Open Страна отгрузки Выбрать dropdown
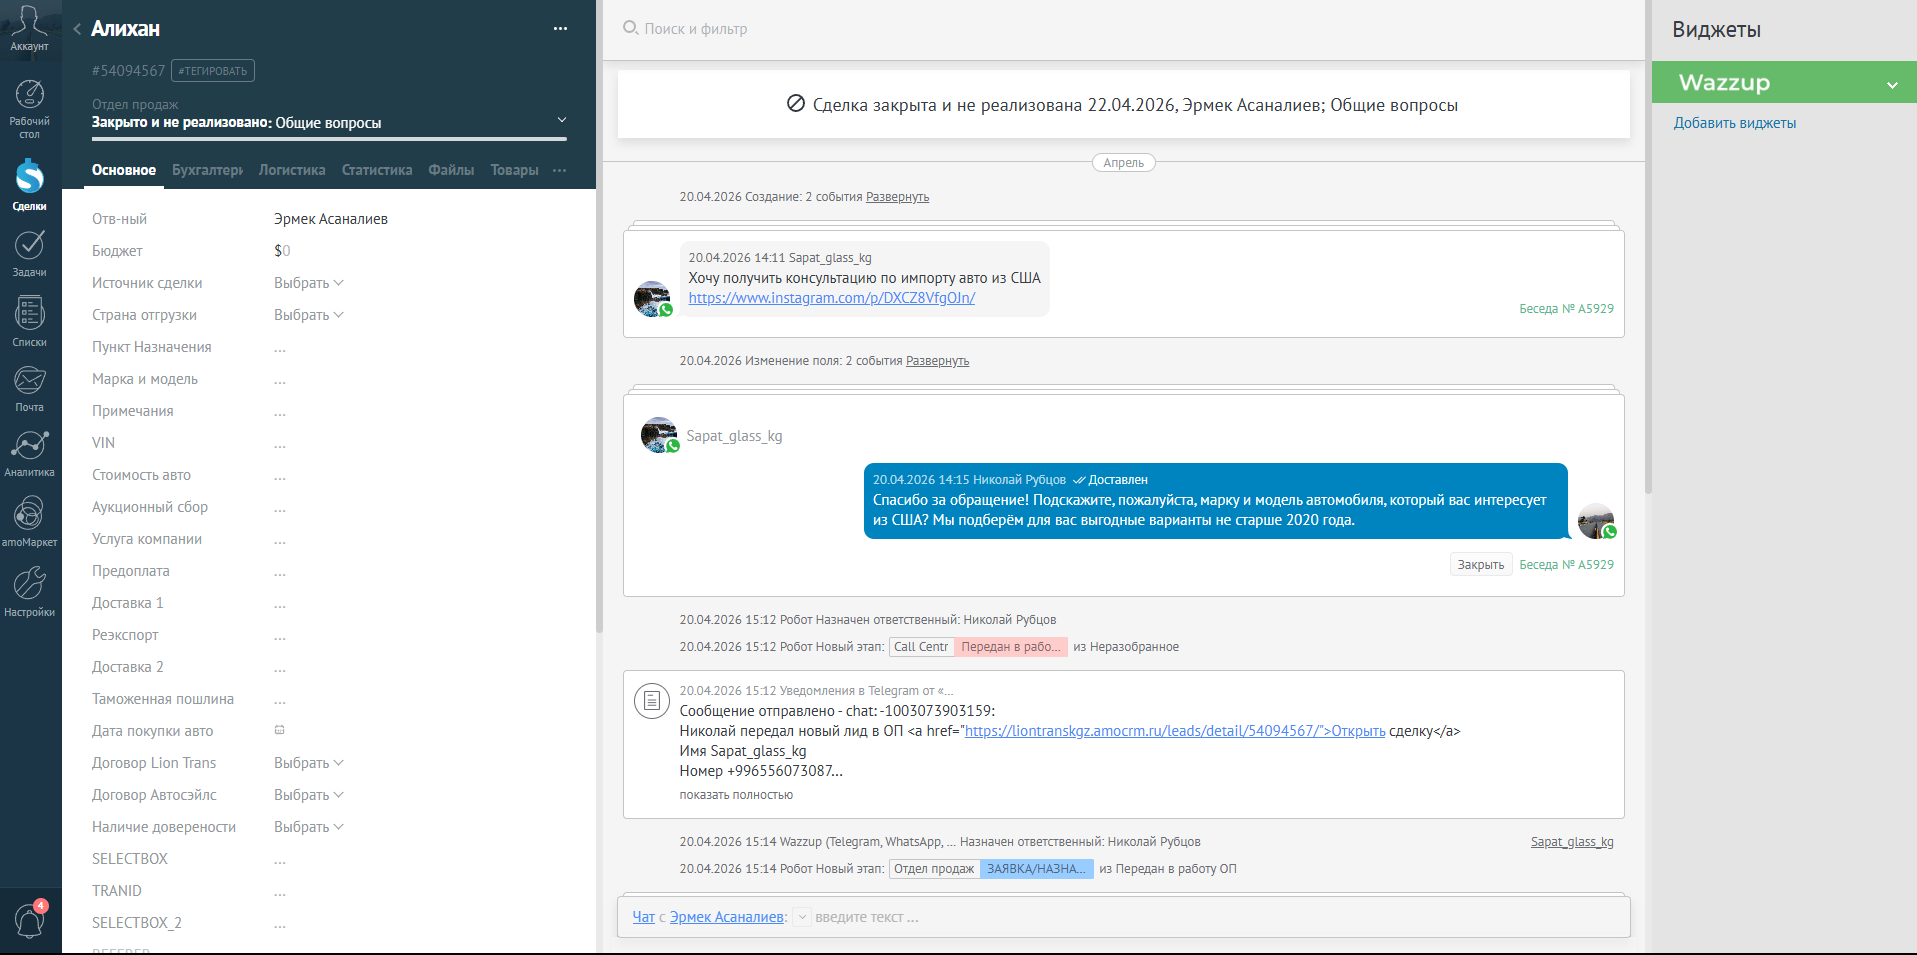Image resolution: width=1917 pixels, height=955 pixels. click(309, 315)
